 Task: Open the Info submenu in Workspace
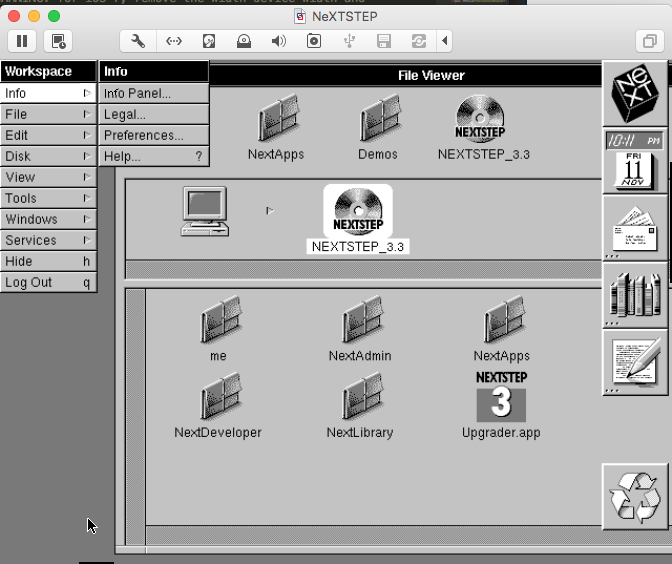(x=48, y=93)
